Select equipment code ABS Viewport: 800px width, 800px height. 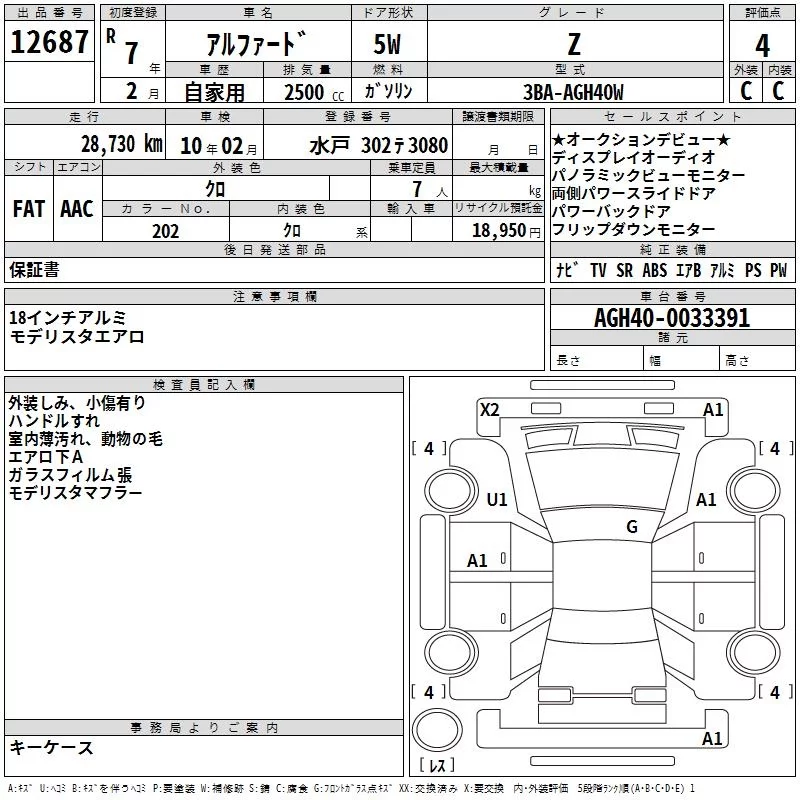pos(655,270)
